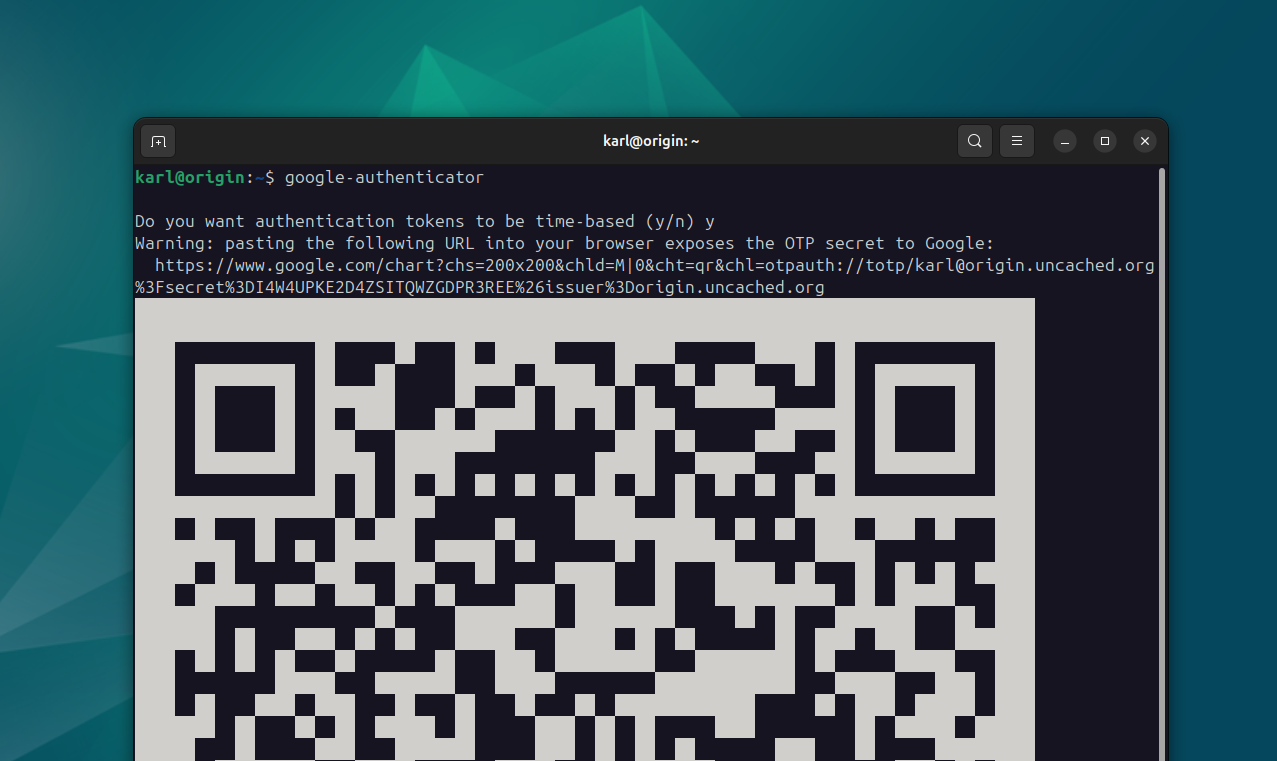This screenshot has width=1277, height=761.
Task: Open the terminal search tool
Action: 975,141
